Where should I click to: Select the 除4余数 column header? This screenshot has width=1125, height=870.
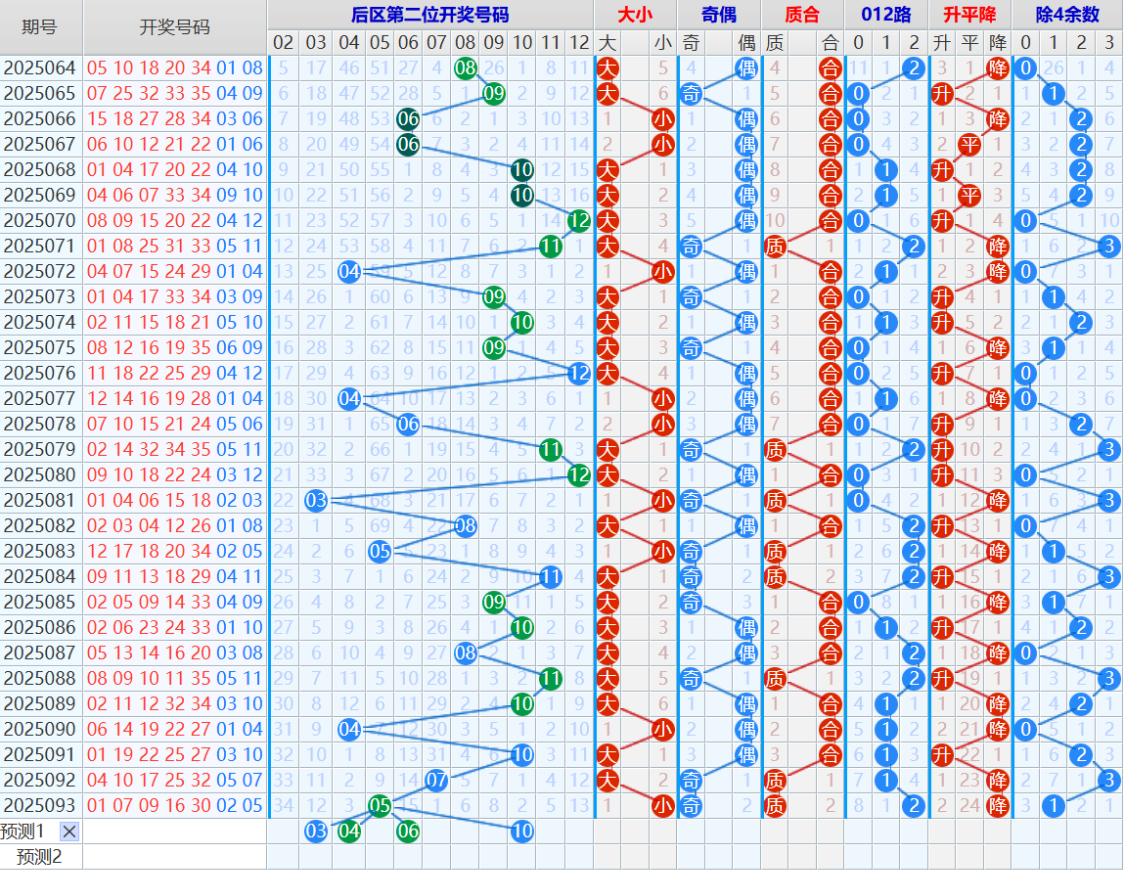click(x=1067, y=14)
